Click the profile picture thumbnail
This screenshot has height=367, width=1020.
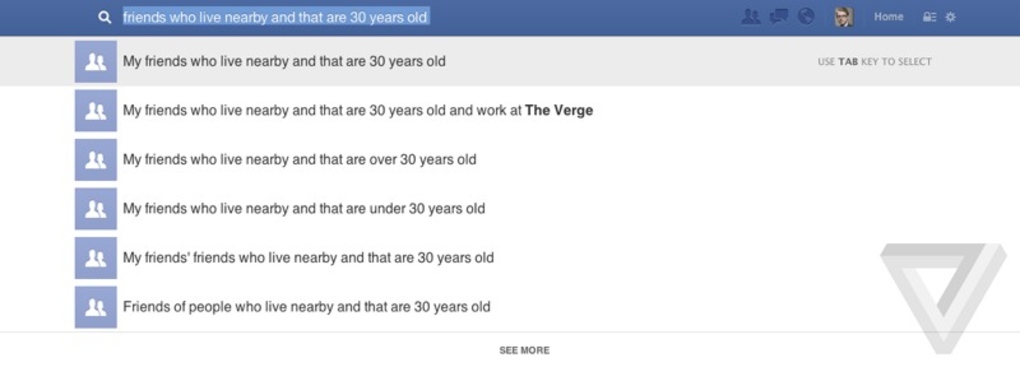tap(844, 17)
